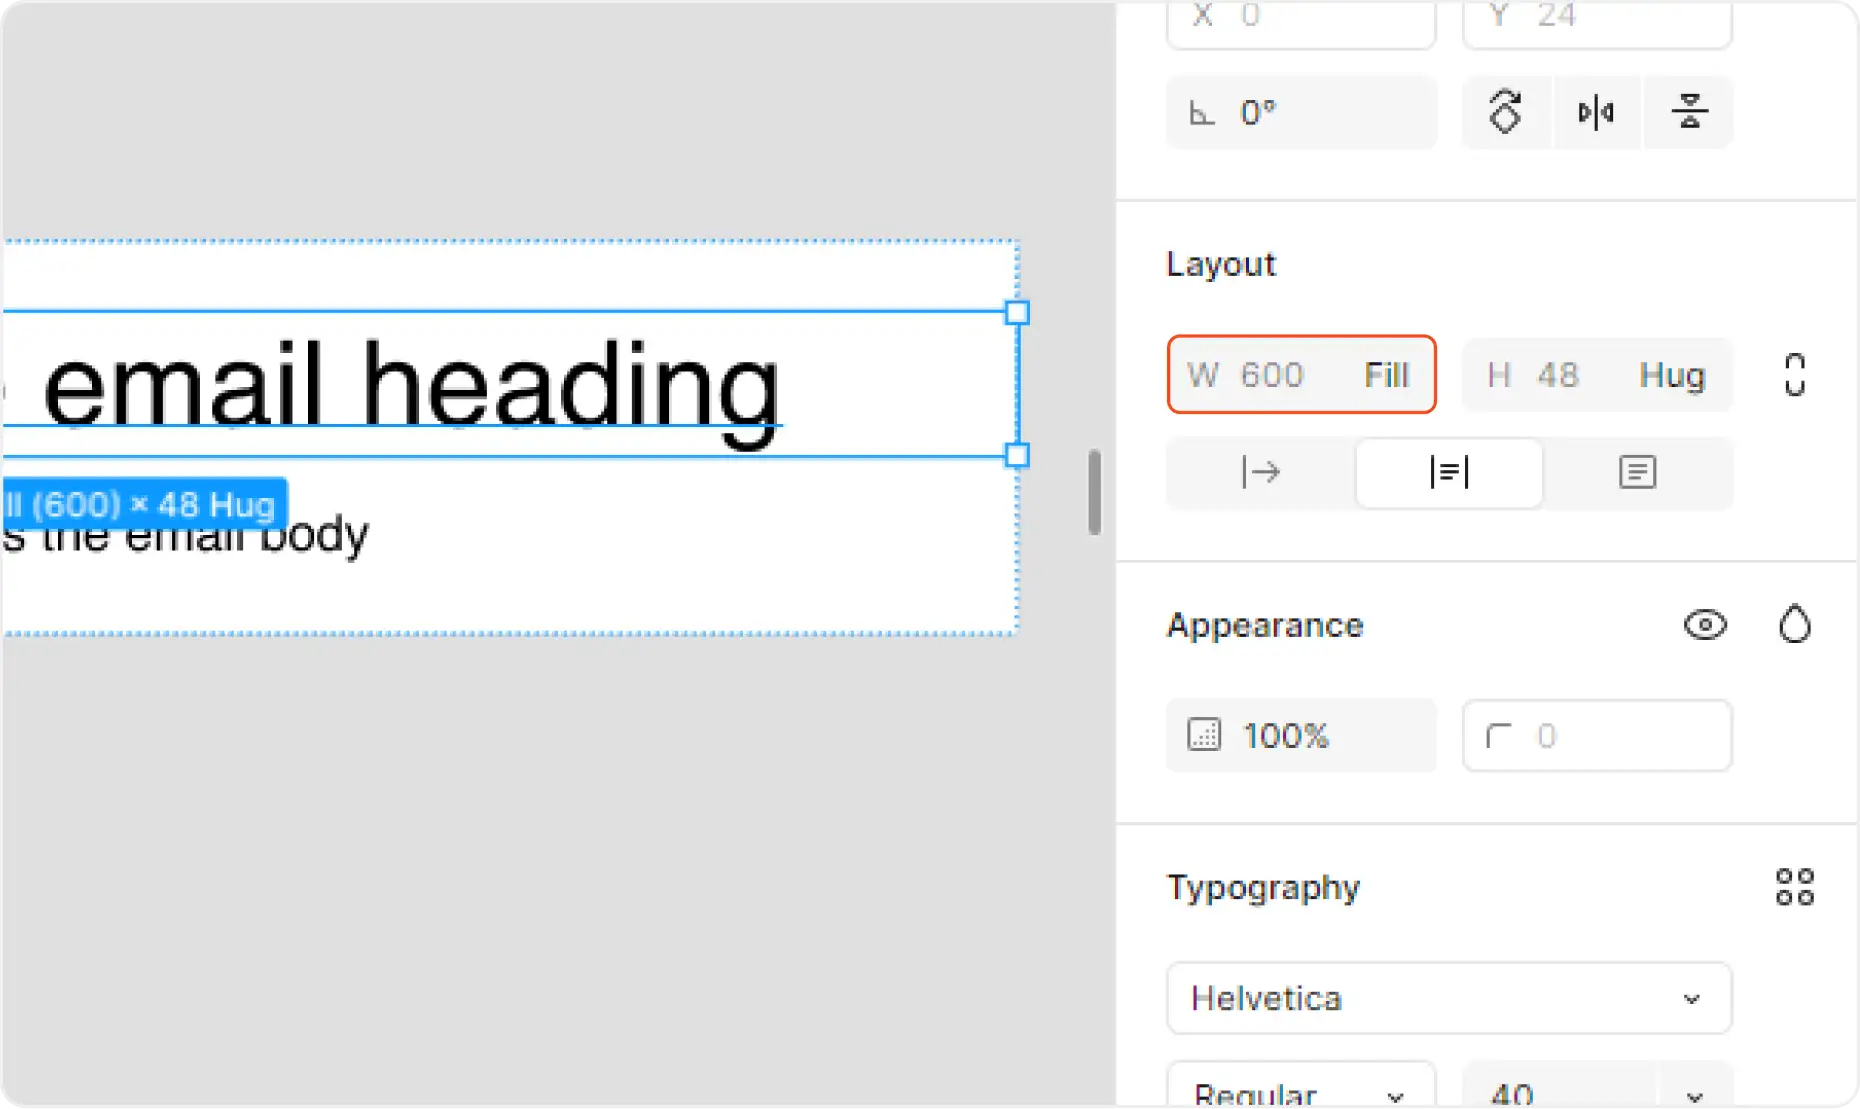Click the Hug height sizing option
This screenshot has width=1860, height=1109.
pos(1671,375)
